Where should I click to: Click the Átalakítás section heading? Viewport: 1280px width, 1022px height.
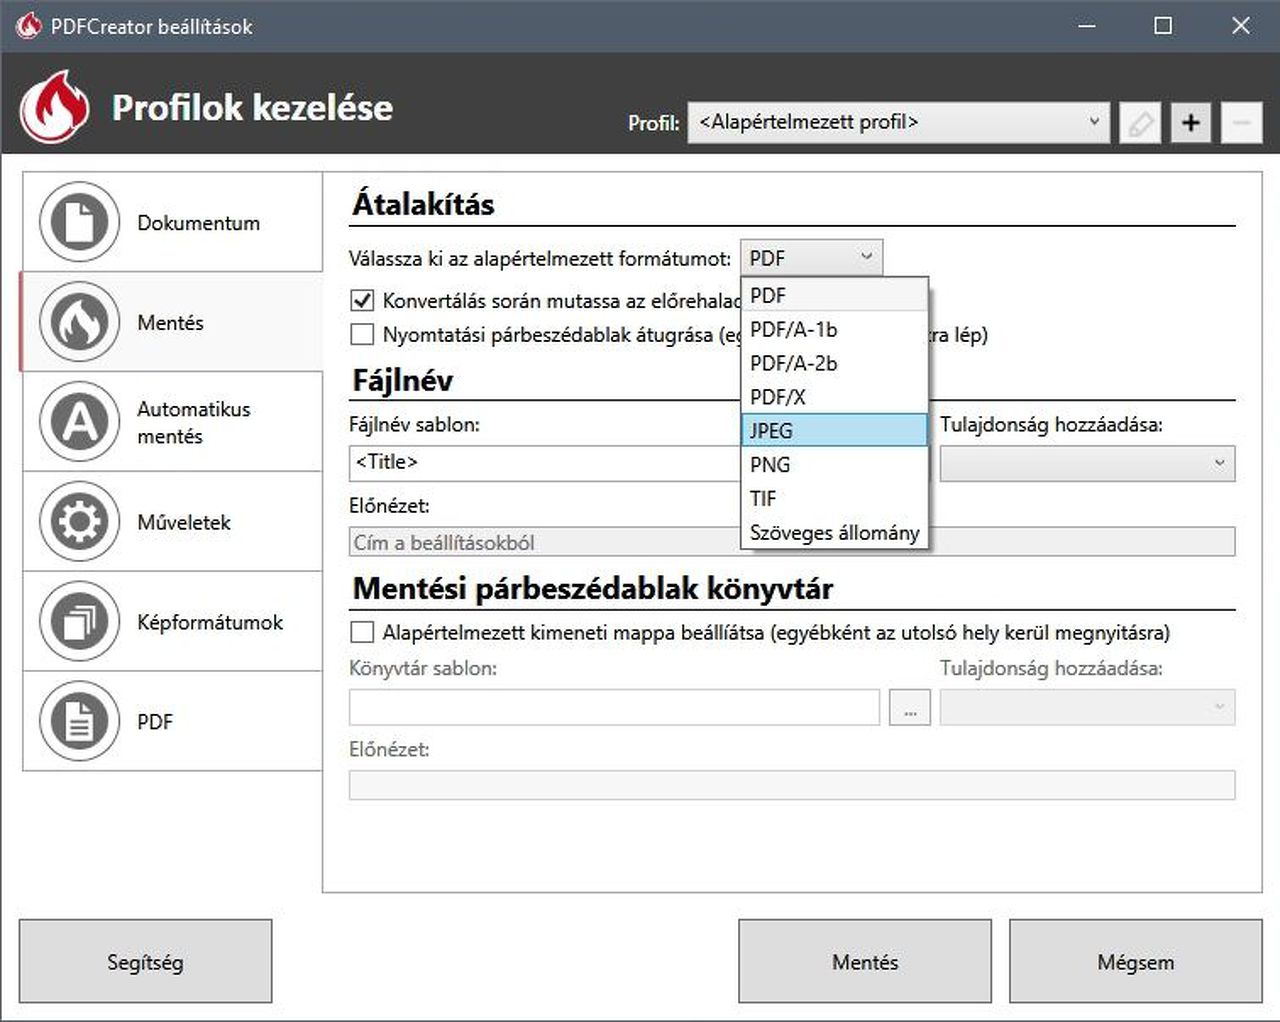[424, 204]
